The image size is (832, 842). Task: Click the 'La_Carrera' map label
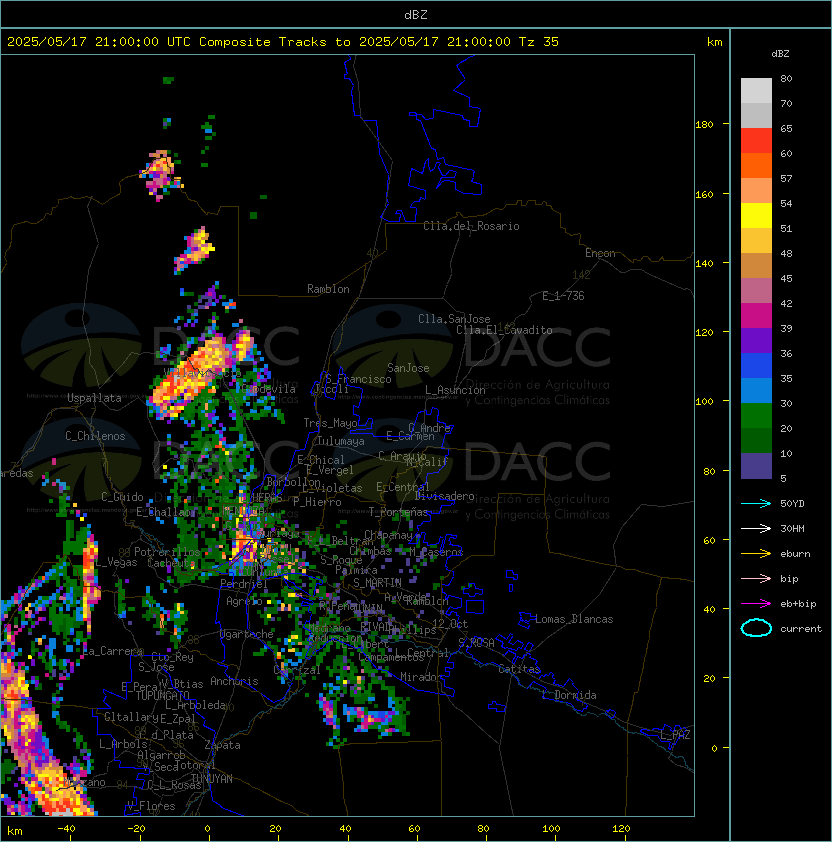(113, 651)
